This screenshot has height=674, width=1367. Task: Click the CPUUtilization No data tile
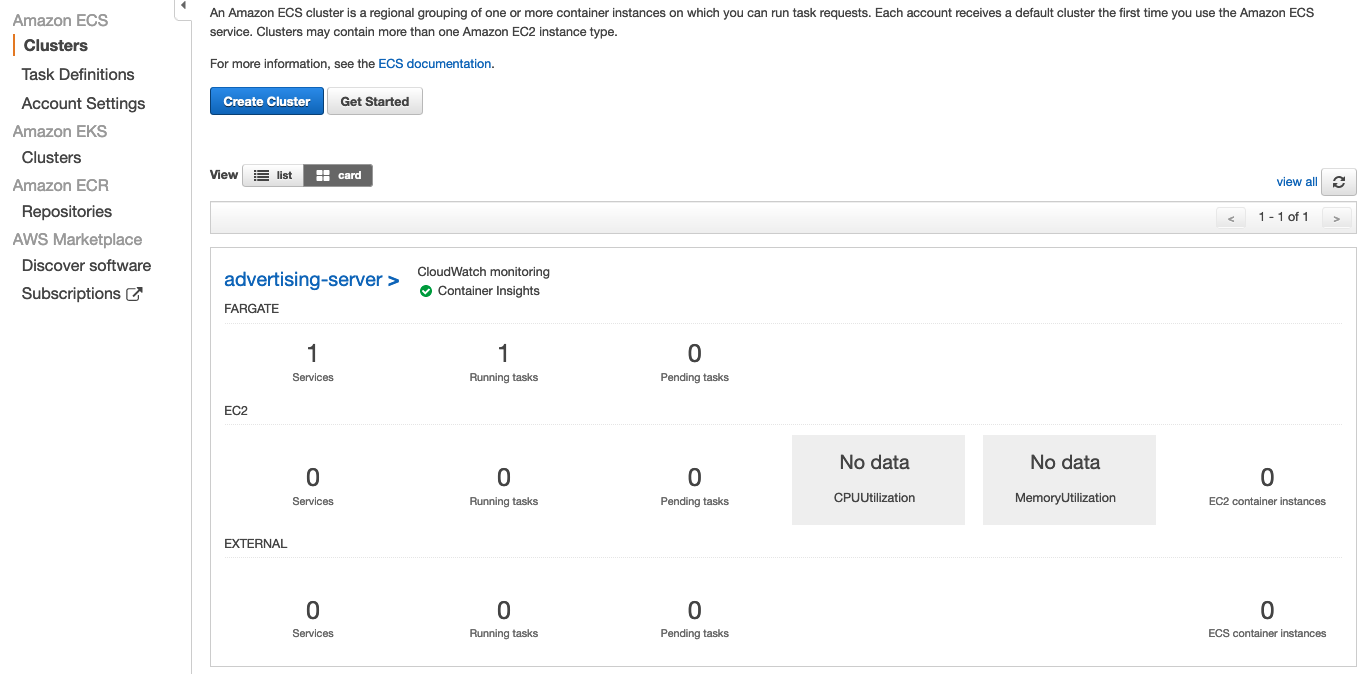click(x=878, y=479)
